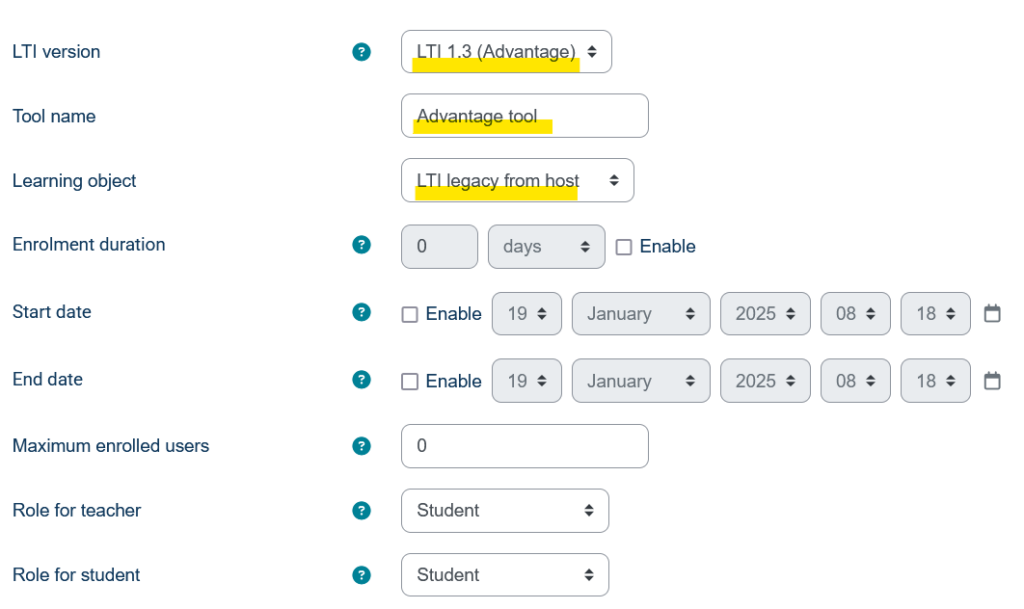Open help for Enrolment duration

[x=362, y=245]
